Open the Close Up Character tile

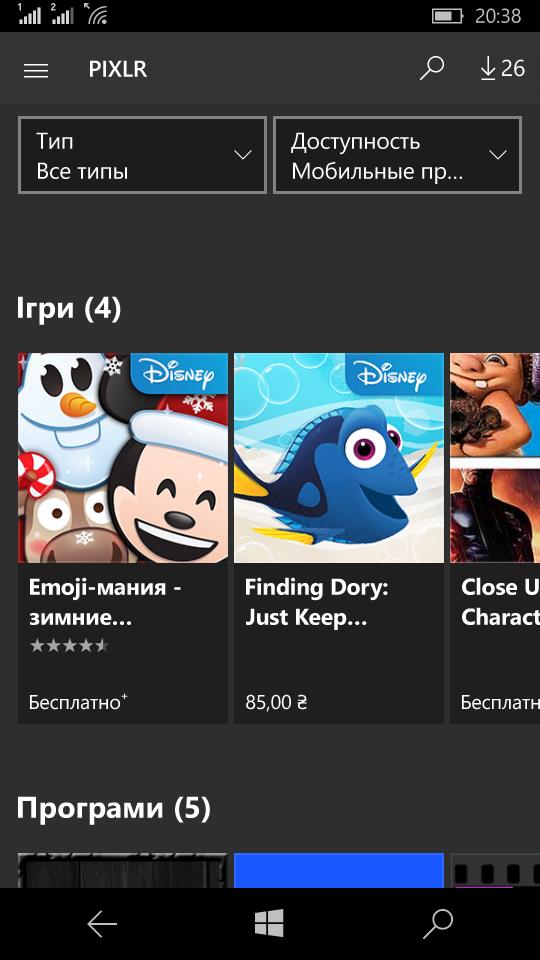click(x=495, y=538)
